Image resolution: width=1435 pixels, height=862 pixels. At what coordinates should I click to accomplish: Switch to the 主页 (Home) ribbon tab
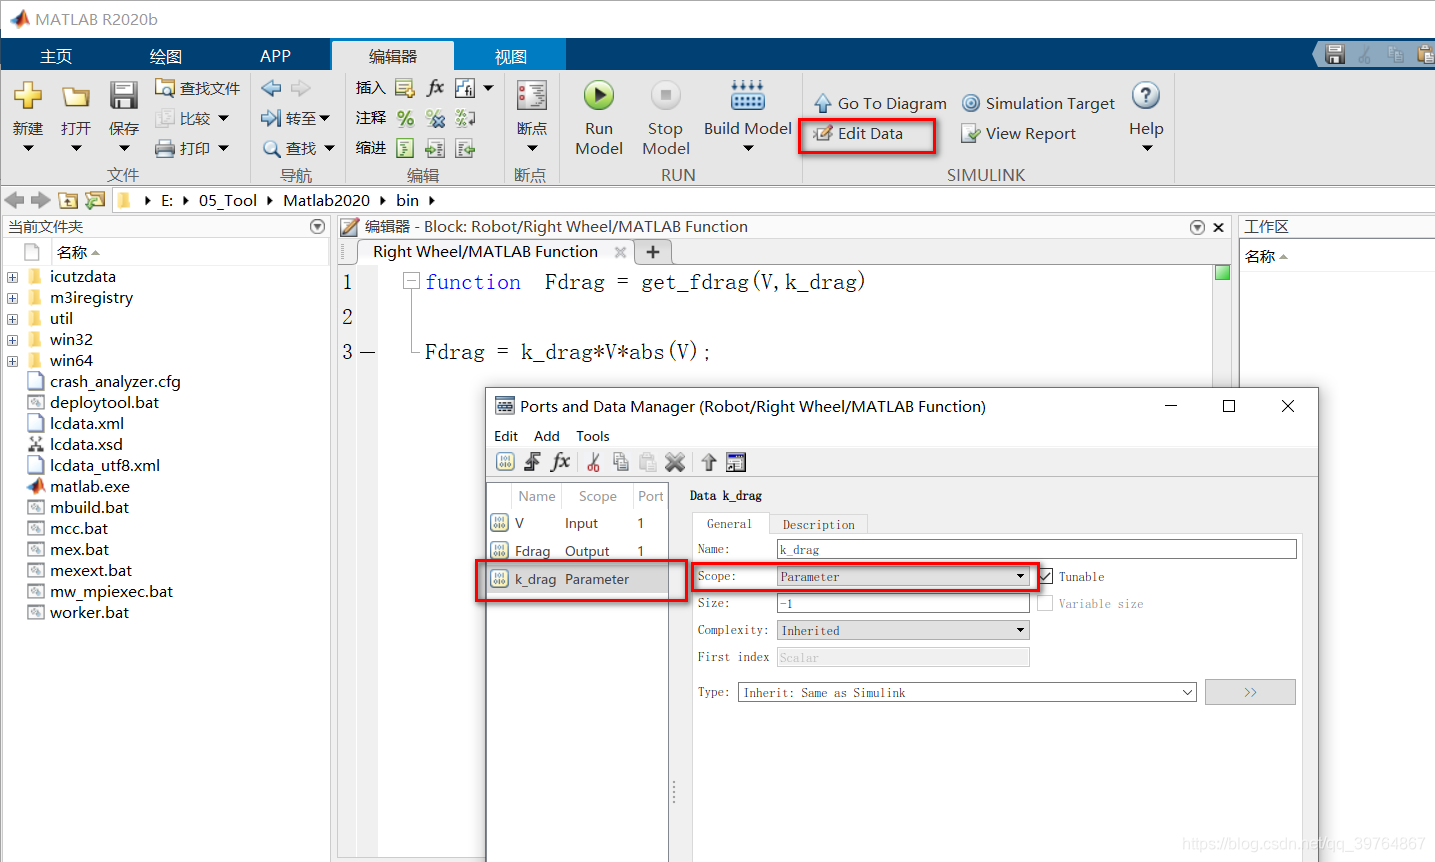click(56, 56)
